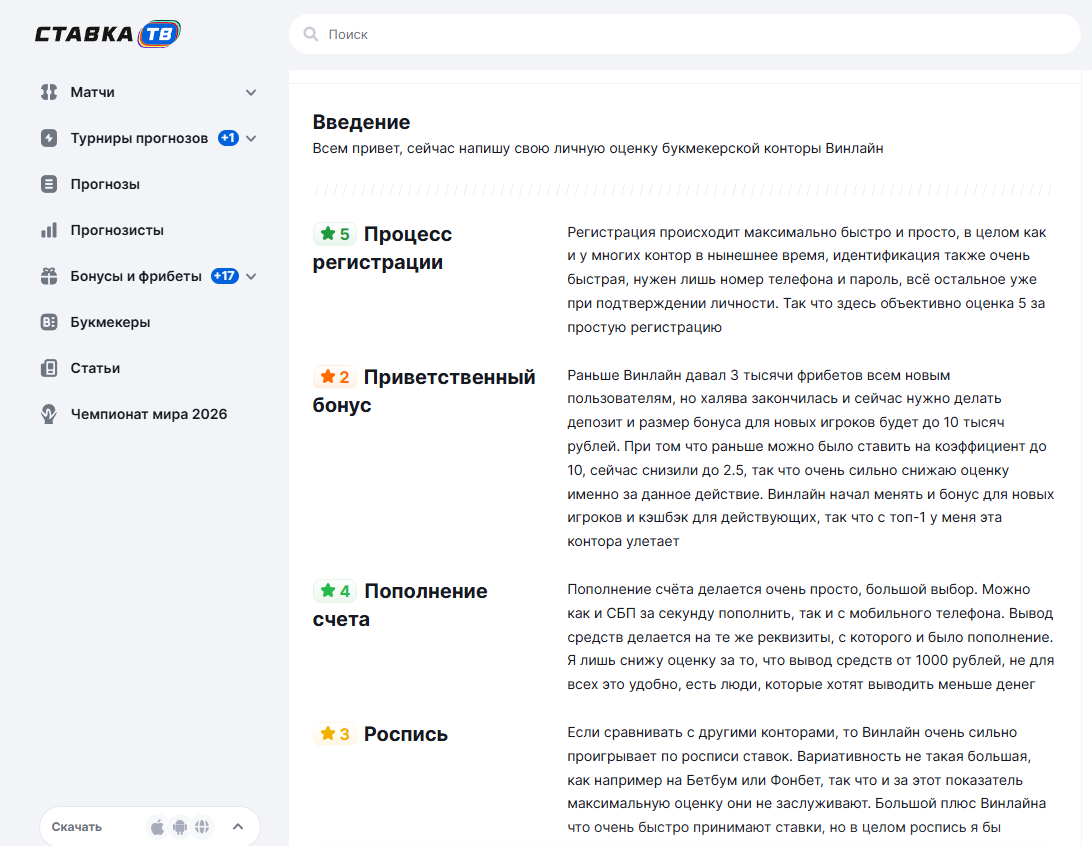This screenshot has width=1092, height=846.
Task: Click the Введение heading
Action: (361, 122)
